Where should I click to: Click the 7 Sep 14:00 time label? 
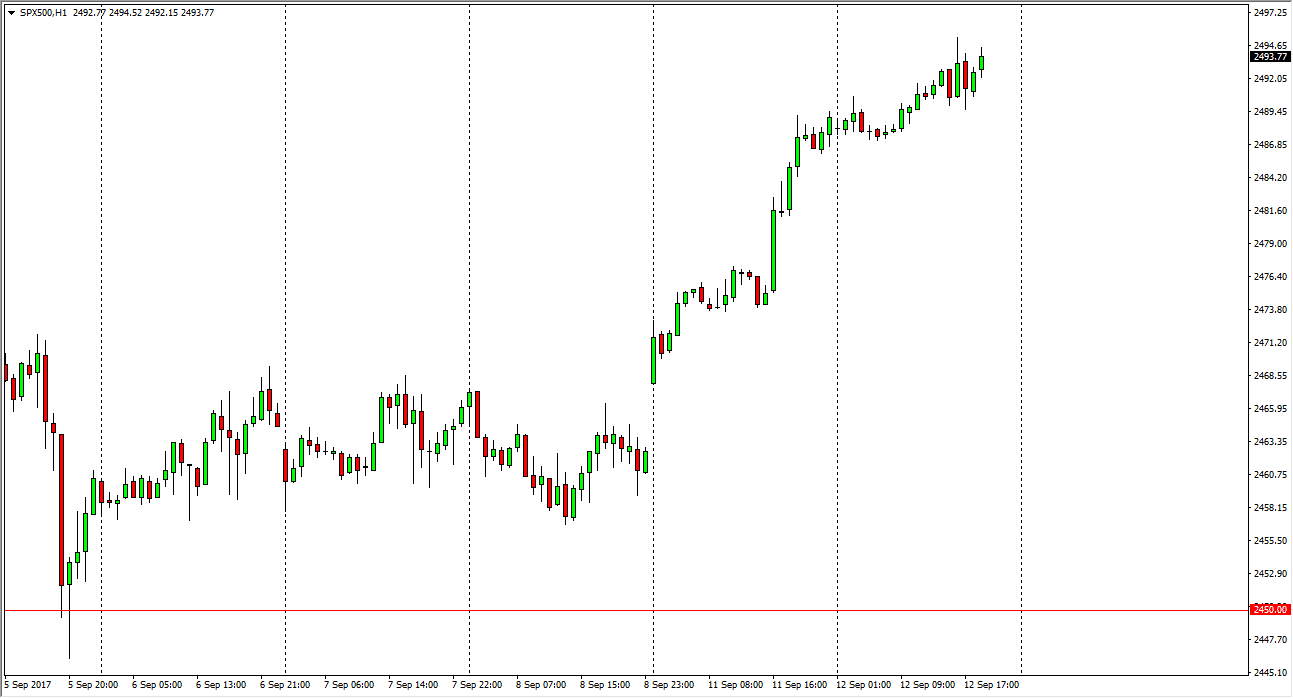(x=415, y=685)
